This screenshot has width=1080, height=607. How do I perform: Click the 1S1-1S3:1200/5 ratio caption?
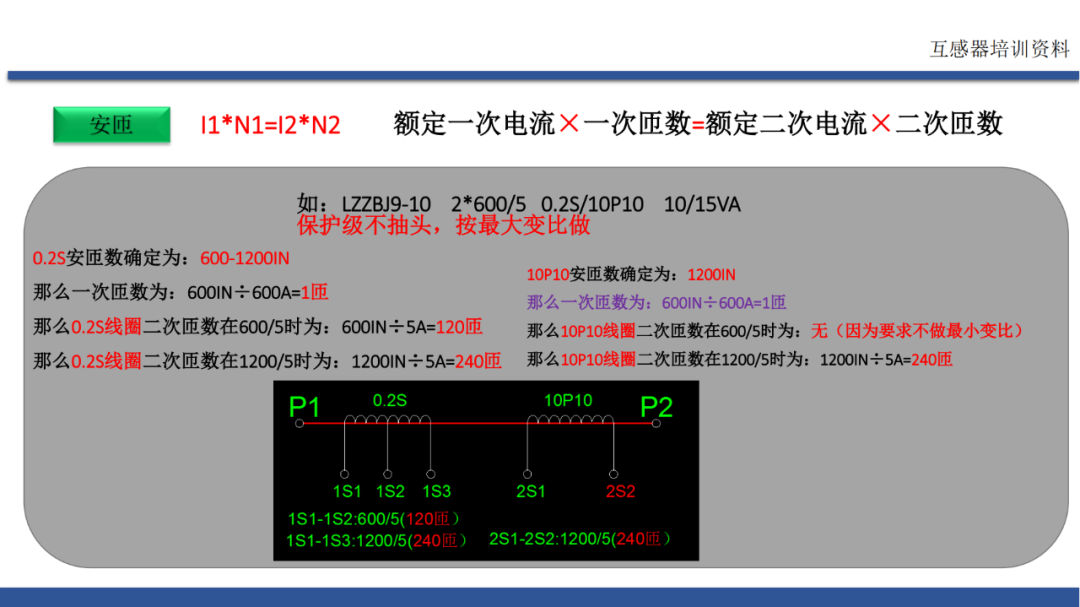(376, 540)
